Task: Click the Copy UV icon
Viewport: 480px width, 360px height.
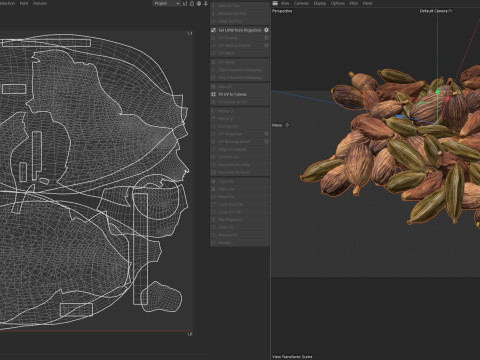Action: (x=214, y=182)
